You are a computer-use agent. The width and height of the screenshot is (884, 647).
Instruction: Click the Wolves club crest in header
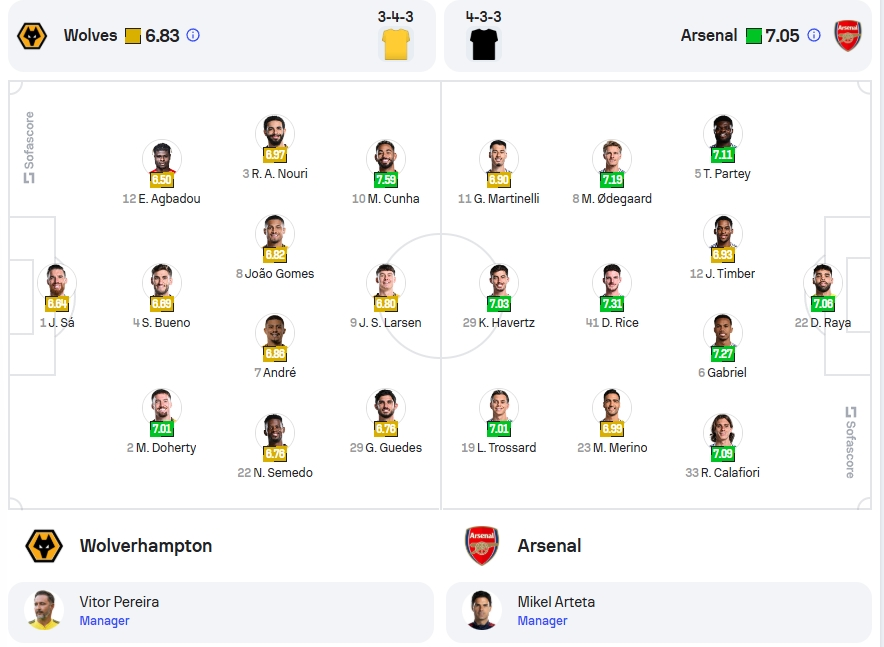click(32, 36)
